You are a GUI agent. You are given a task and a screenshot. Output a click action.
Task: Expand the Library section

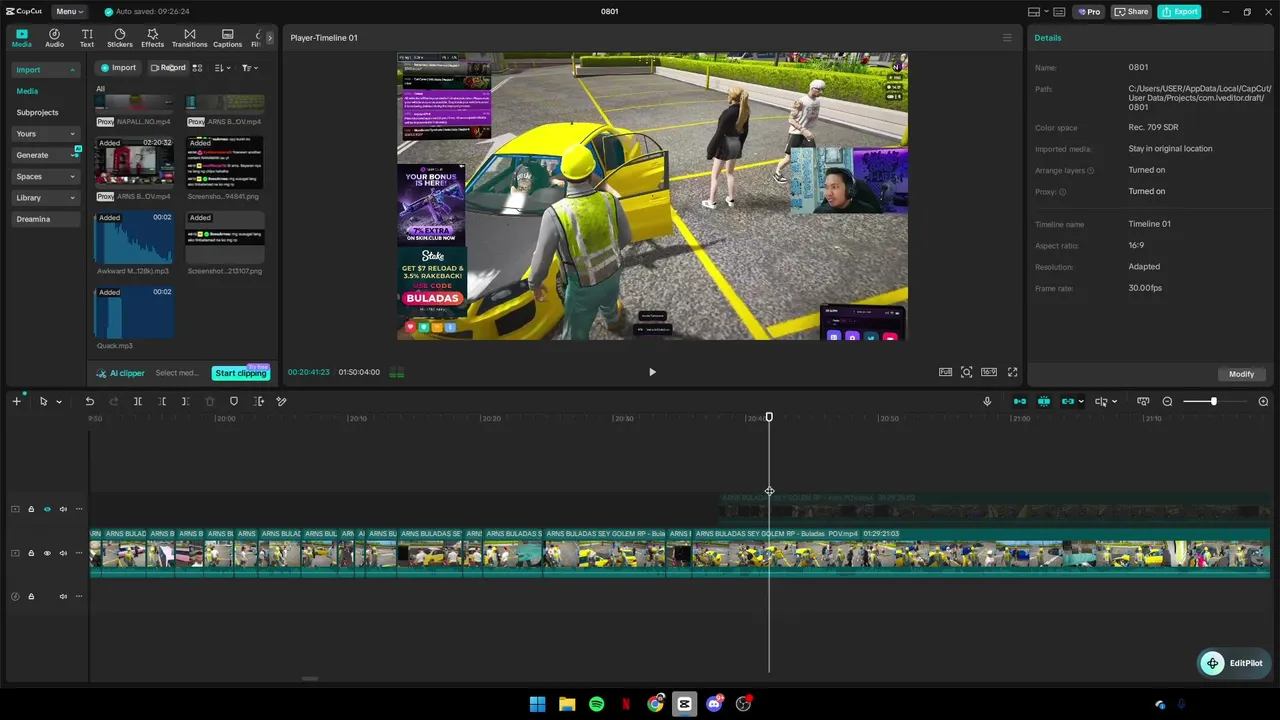click(46, 198)
